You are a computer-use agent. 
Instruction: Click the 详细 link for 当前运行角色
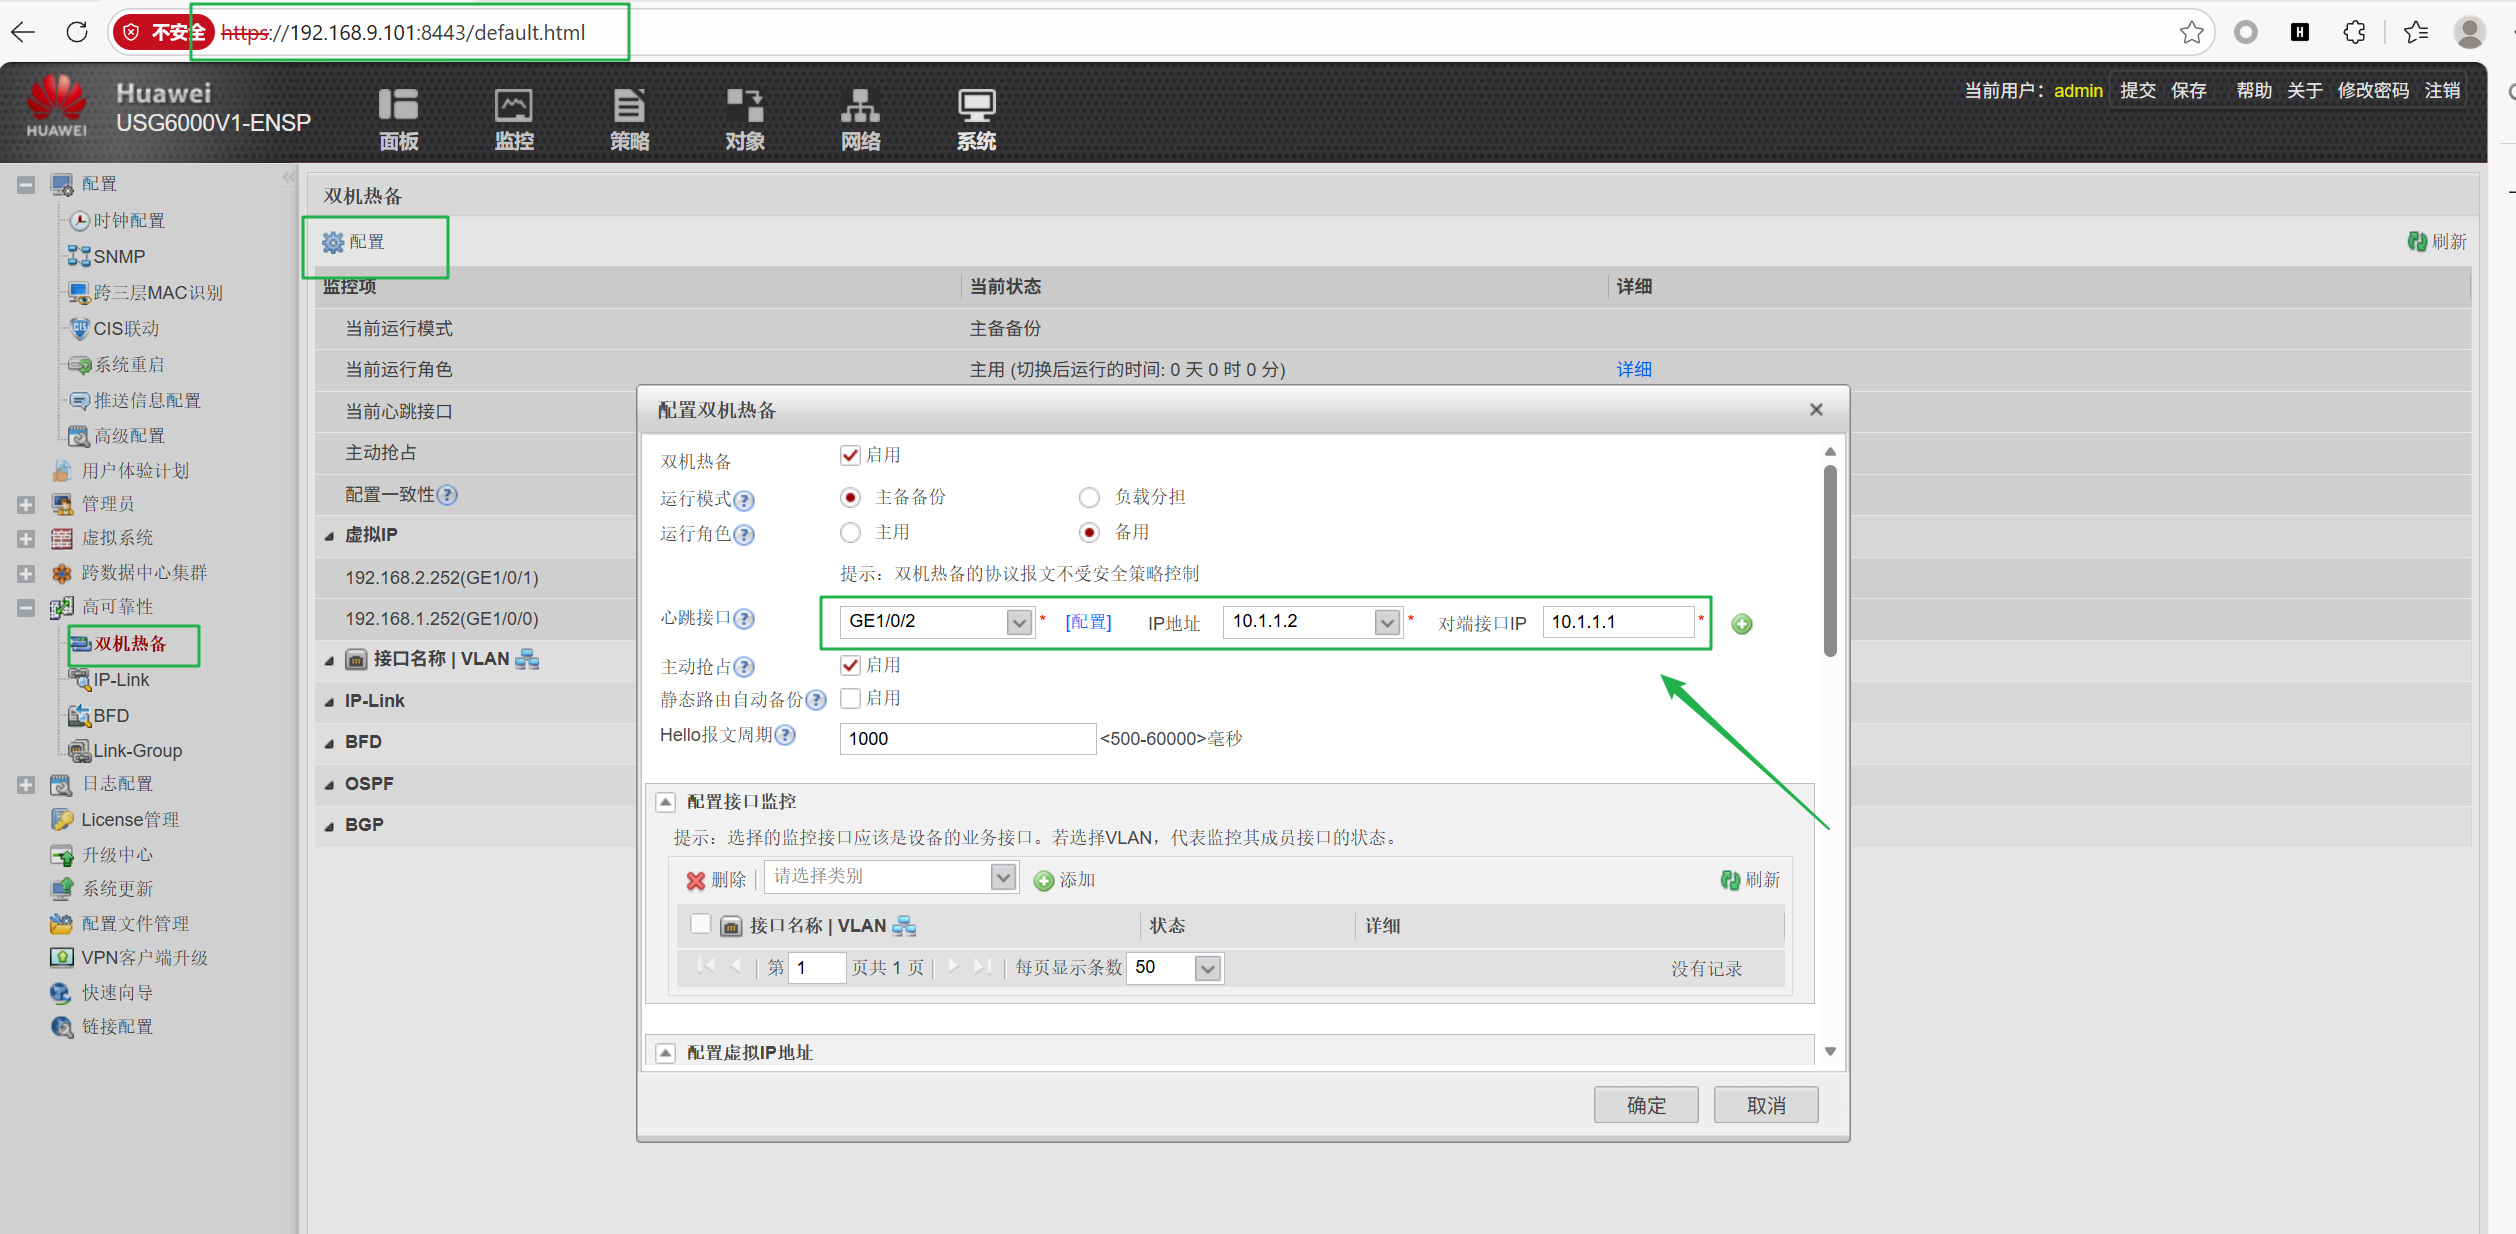pos(1634,370)
